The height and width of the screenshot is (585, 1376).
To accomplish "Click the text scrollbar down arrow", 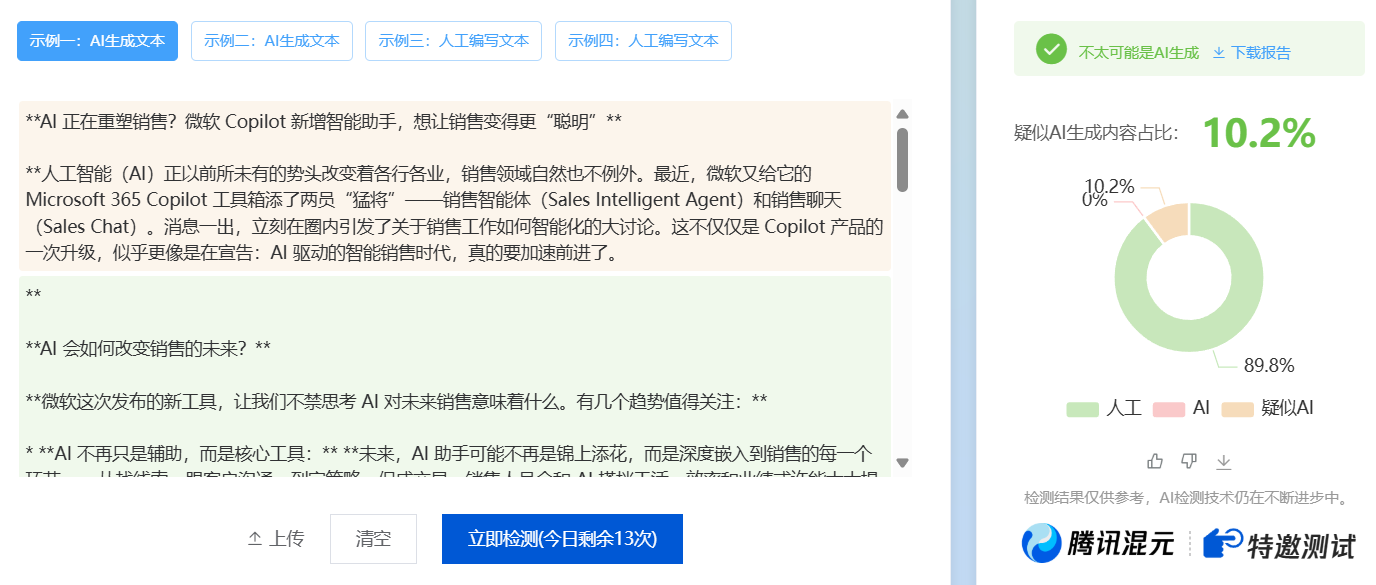I will coord(902,462).
